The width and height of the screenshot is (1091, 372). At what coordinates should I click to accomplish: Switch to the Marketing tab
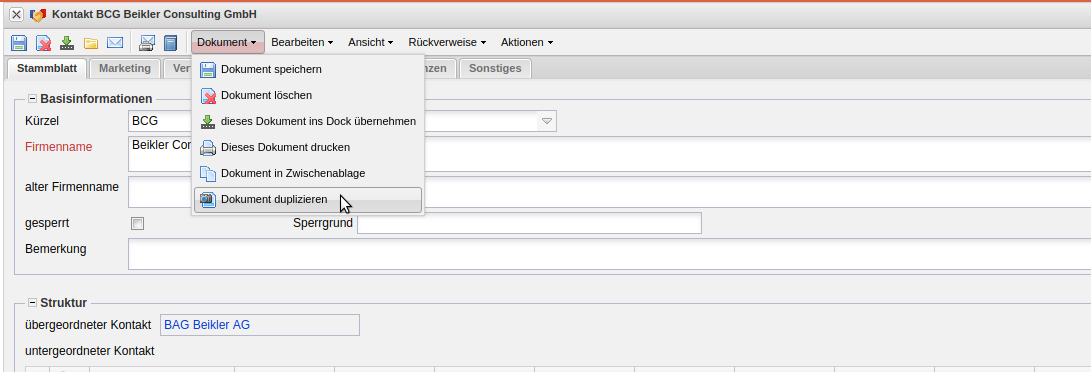(125, 68)
